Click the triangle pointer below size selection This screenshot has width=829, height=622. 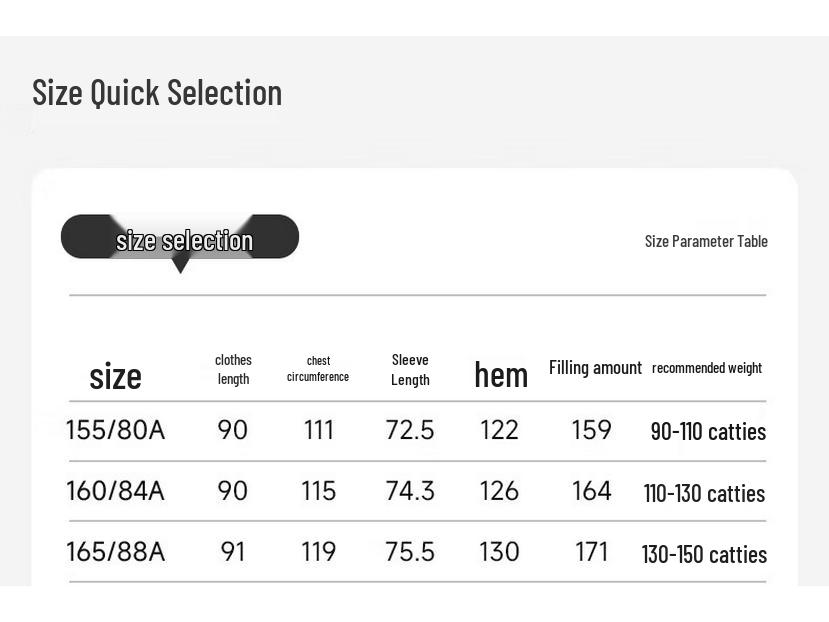(180, 265)
